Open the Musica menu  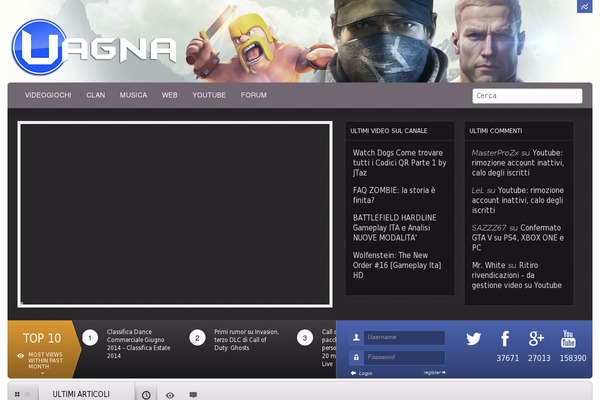(x=133, y=95)
